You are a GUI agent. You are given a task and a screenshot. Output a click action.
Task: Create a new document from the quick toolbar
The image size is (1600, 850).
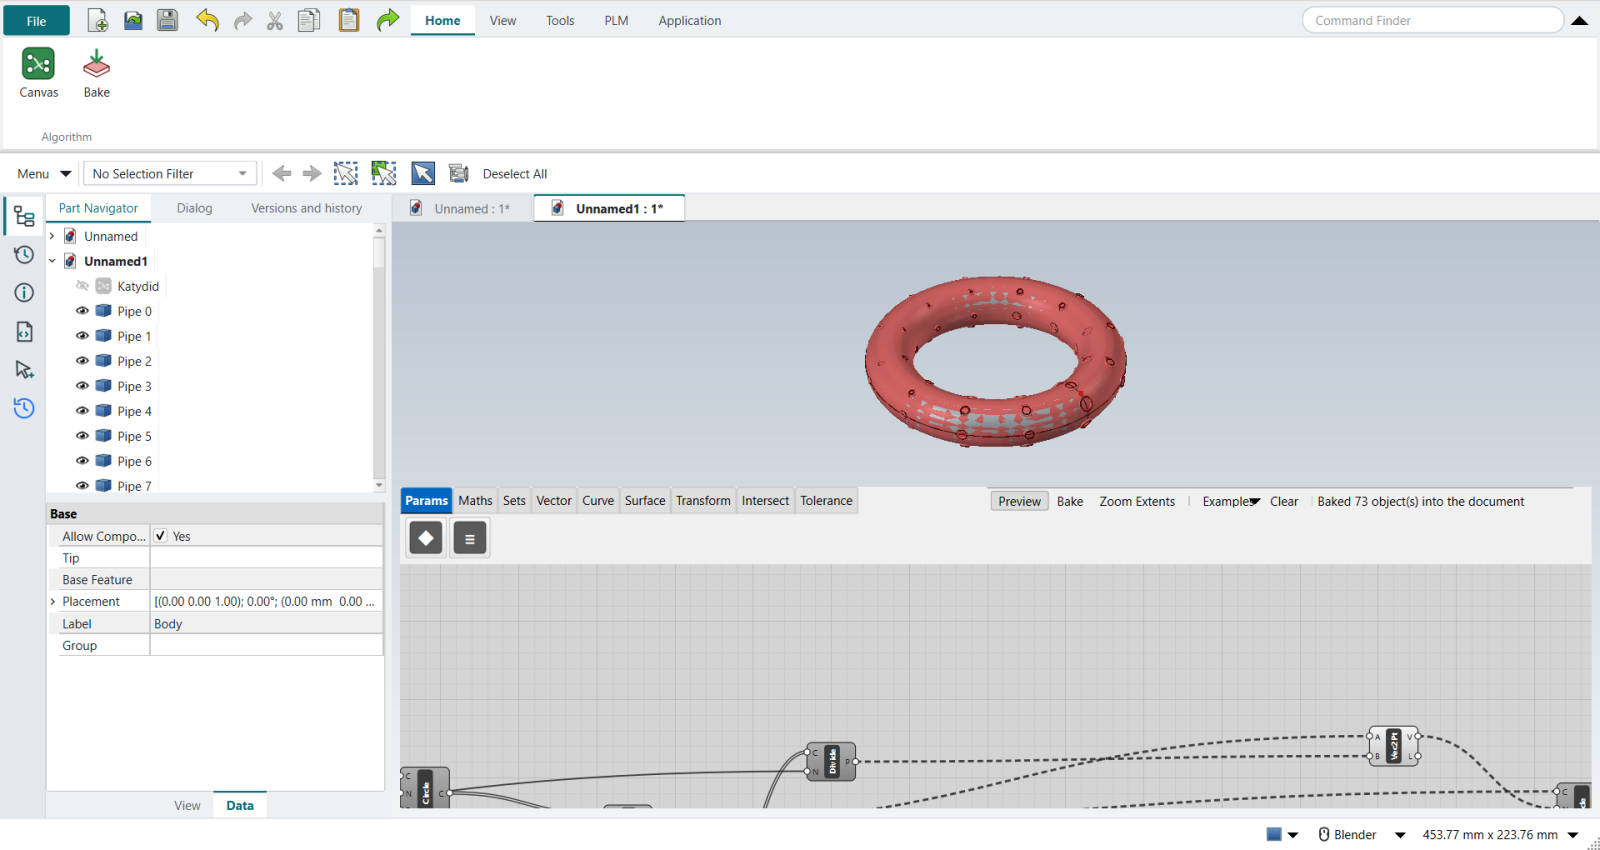97,20
